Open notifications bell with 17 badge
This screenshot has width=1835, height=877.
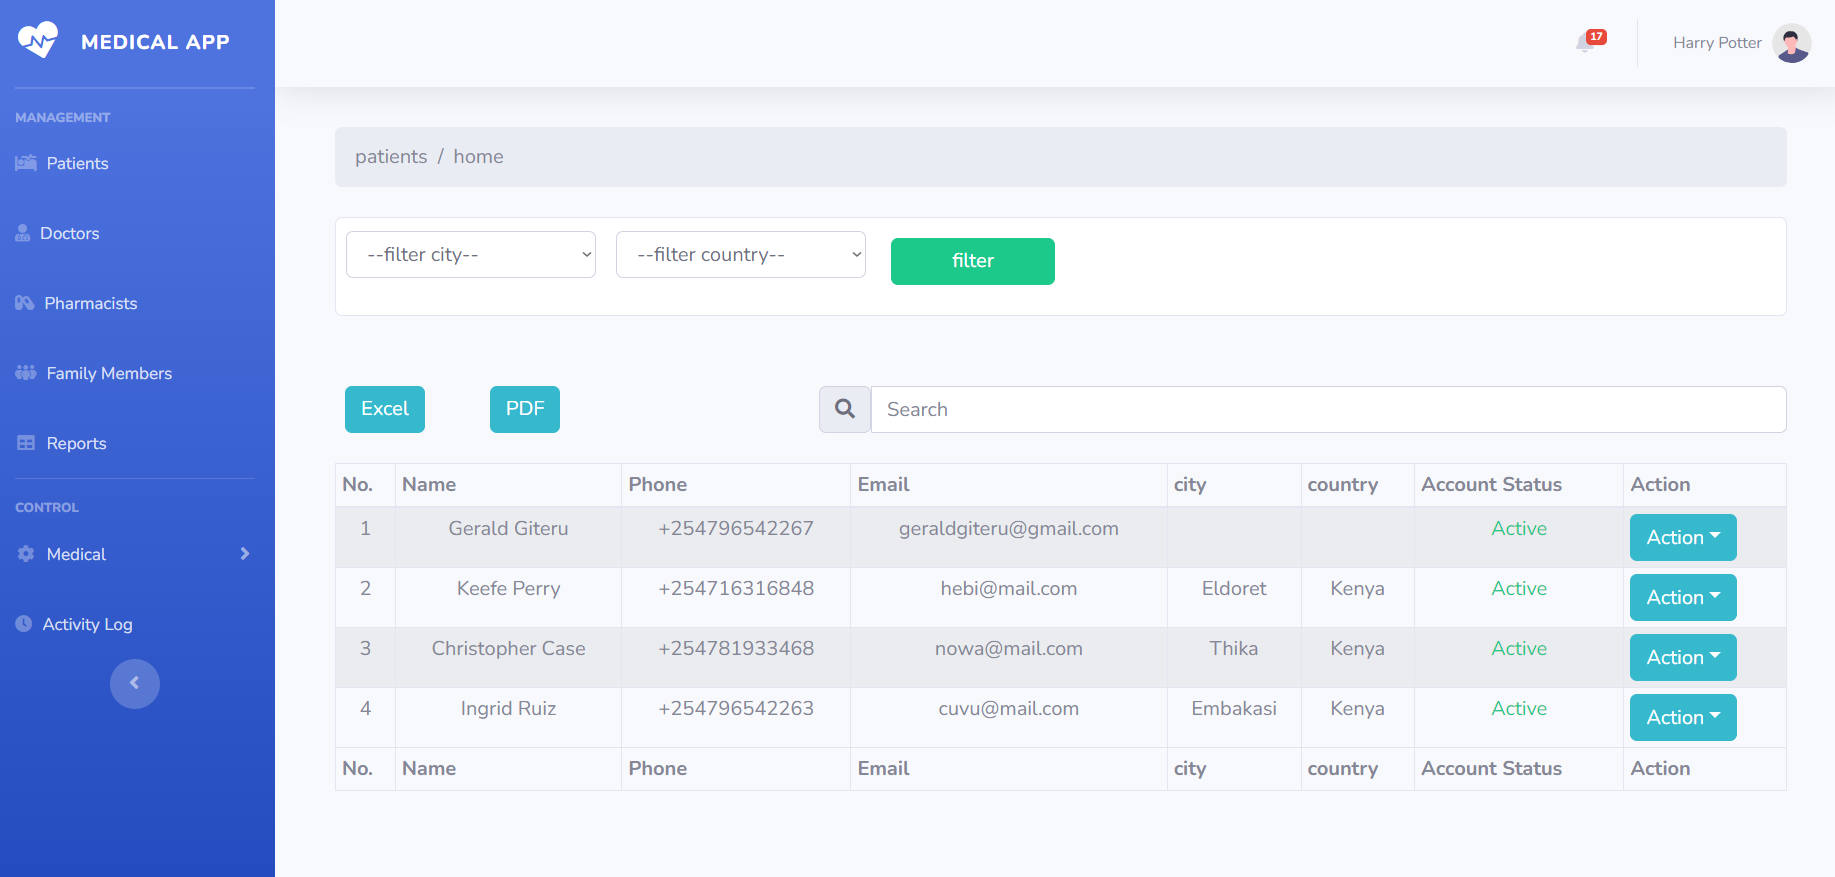[x=1586, y=43]
